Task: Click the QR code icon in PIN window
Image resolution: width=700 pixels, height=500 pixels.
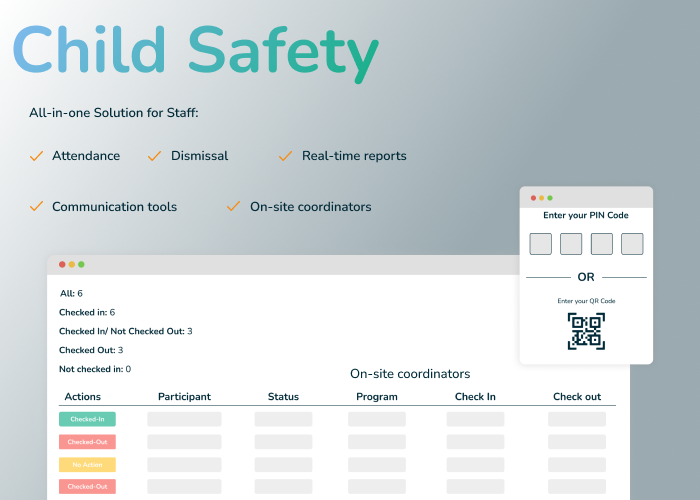Action: click(586, 331)
